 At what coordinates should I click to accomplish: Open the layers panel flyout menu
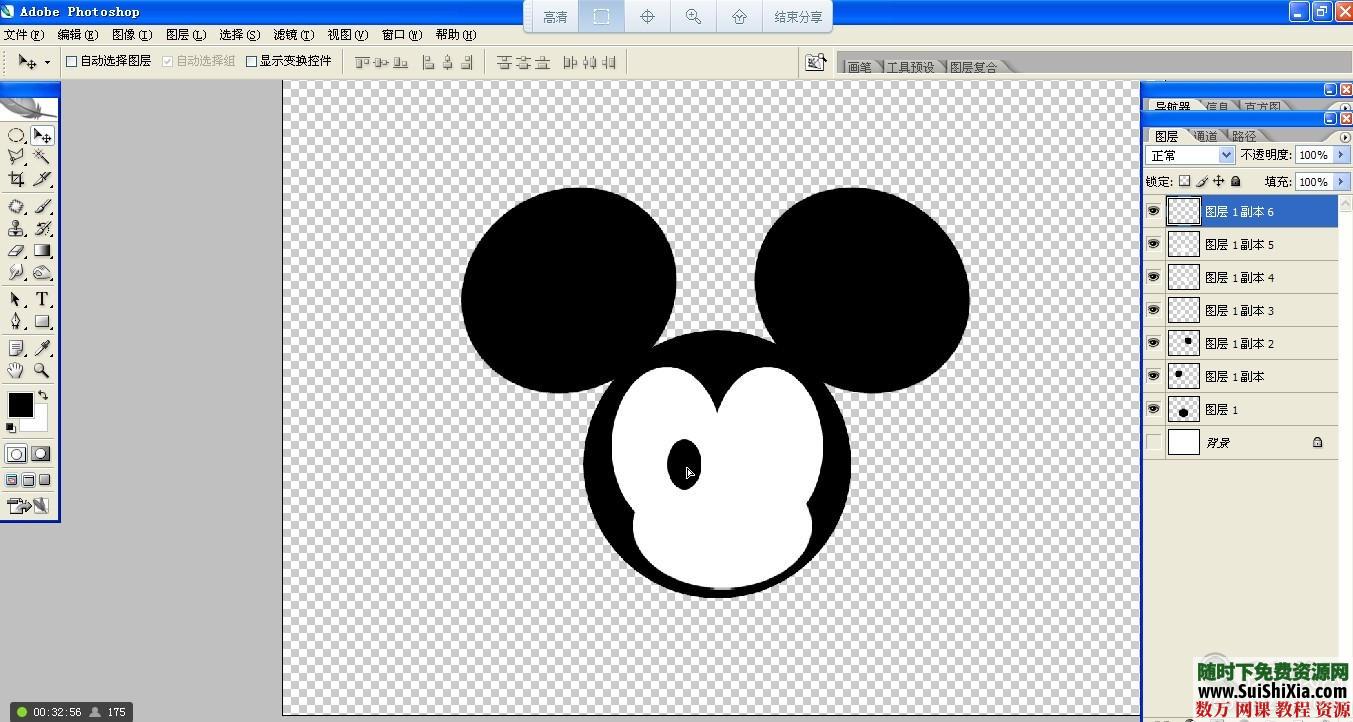[x=1344, y=136]
